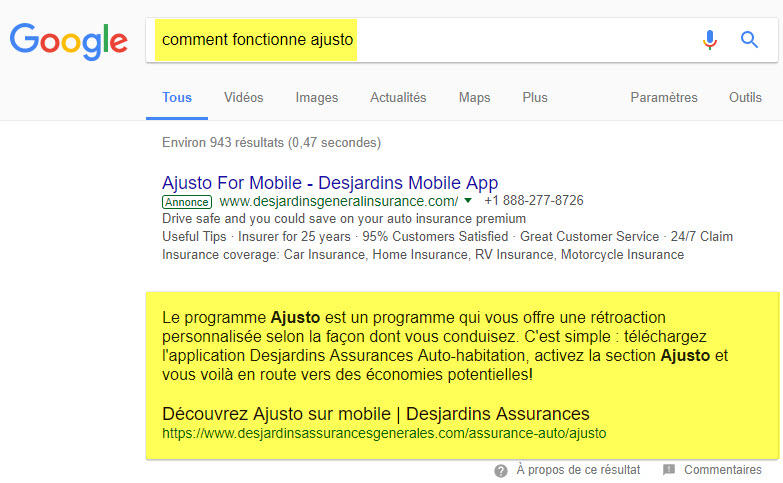
Task: Click the Google logo
Action: coord(69,41)
